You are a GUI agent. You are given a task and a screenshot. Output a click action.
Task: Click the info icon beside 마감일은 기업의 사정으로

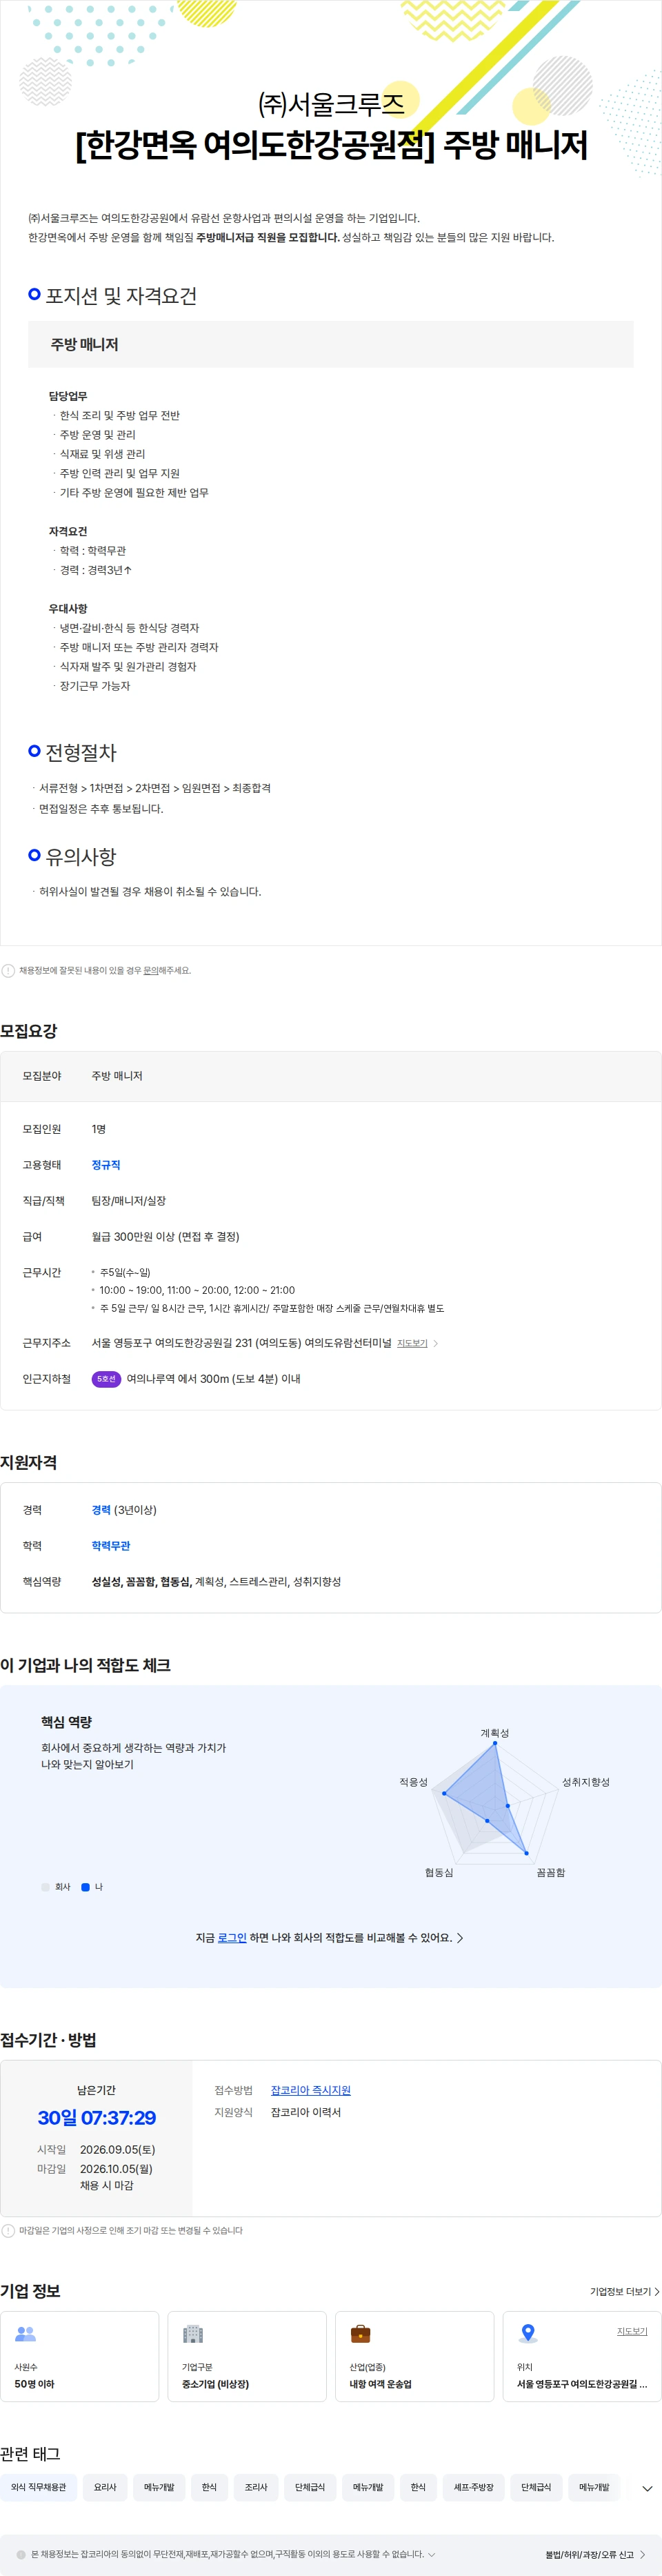(8, 2230)
